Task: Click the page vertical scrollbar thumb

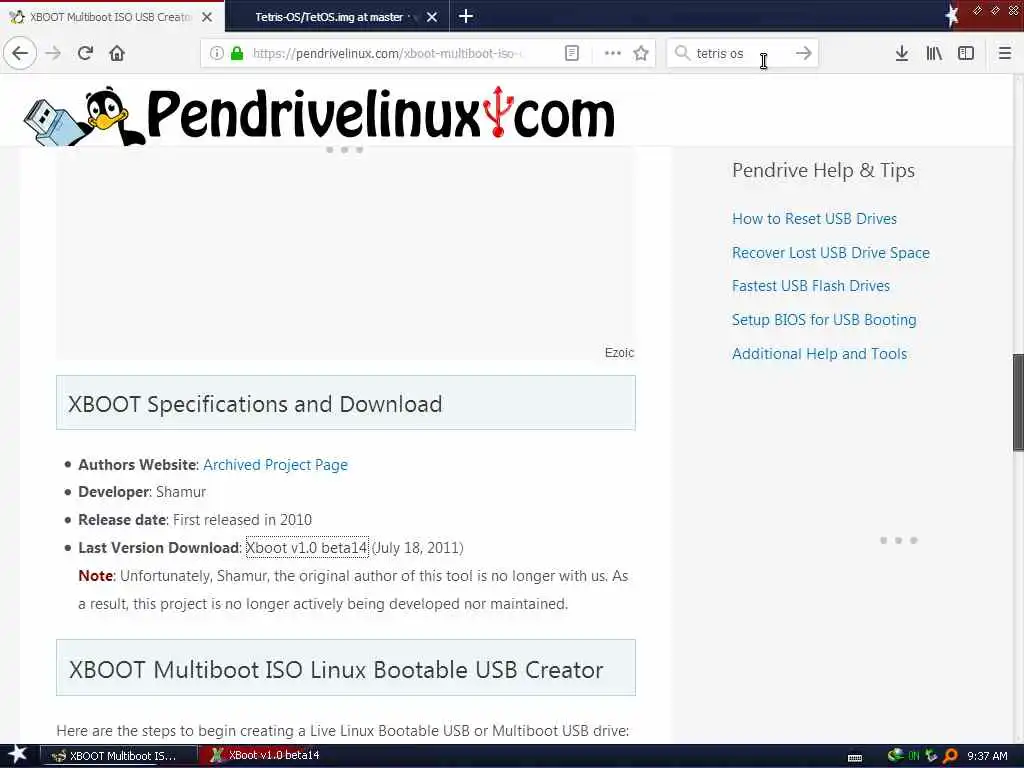Action: (1018, 402)
